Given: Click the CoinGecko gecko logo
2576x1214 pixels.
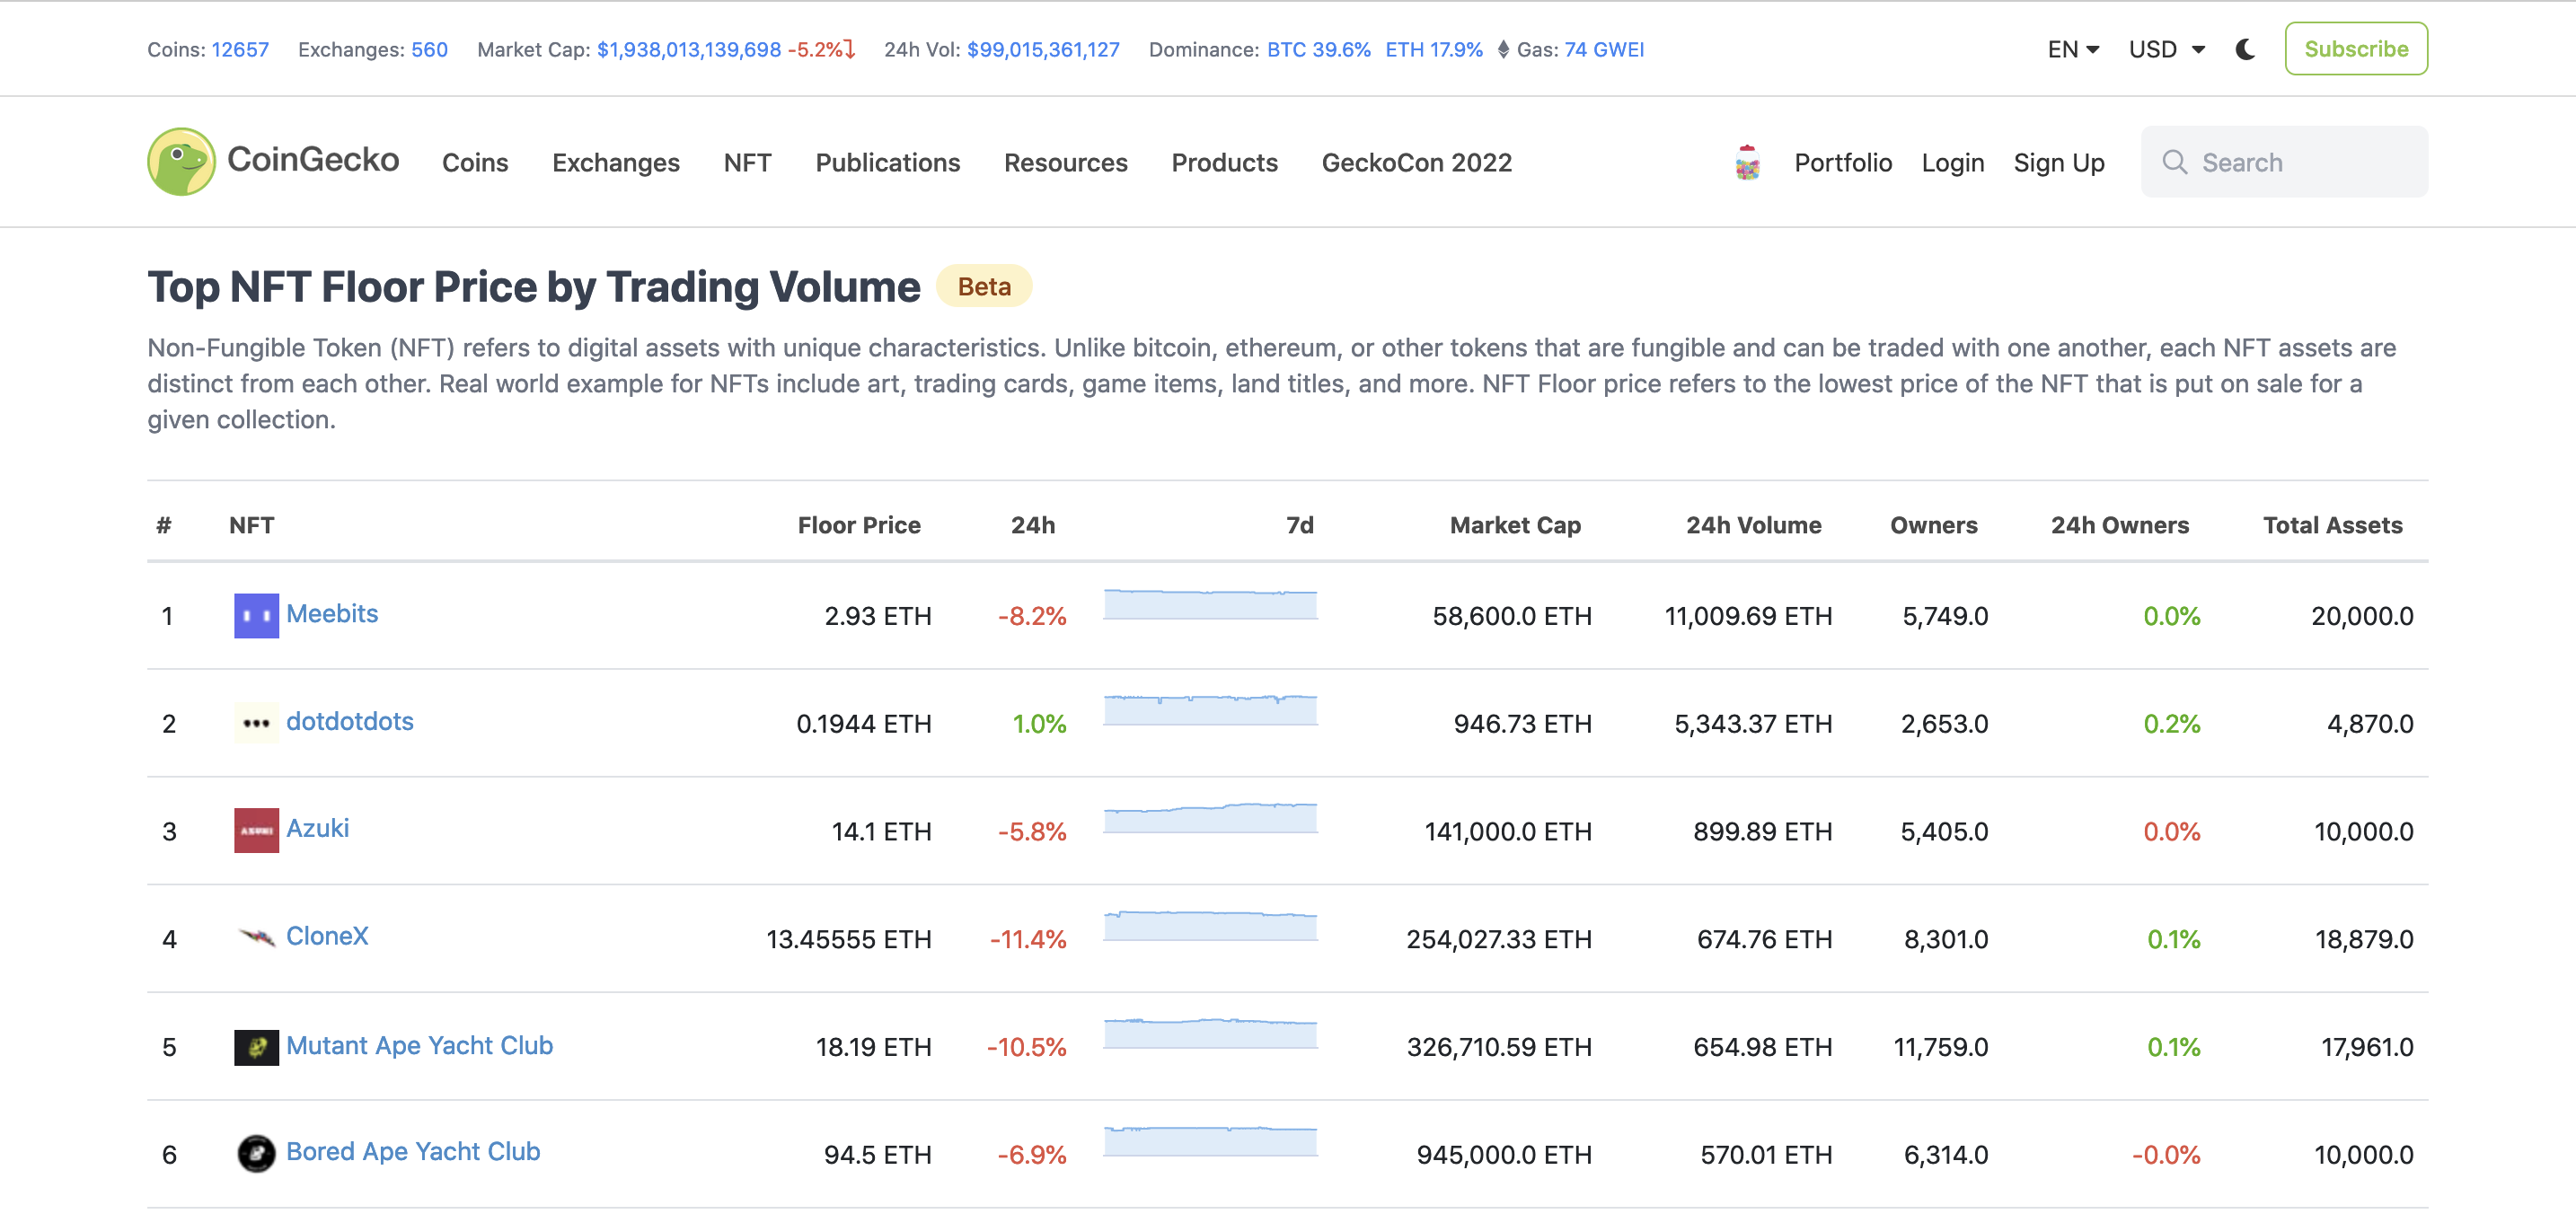Looking at the screenshot, I should pos(181,161).
